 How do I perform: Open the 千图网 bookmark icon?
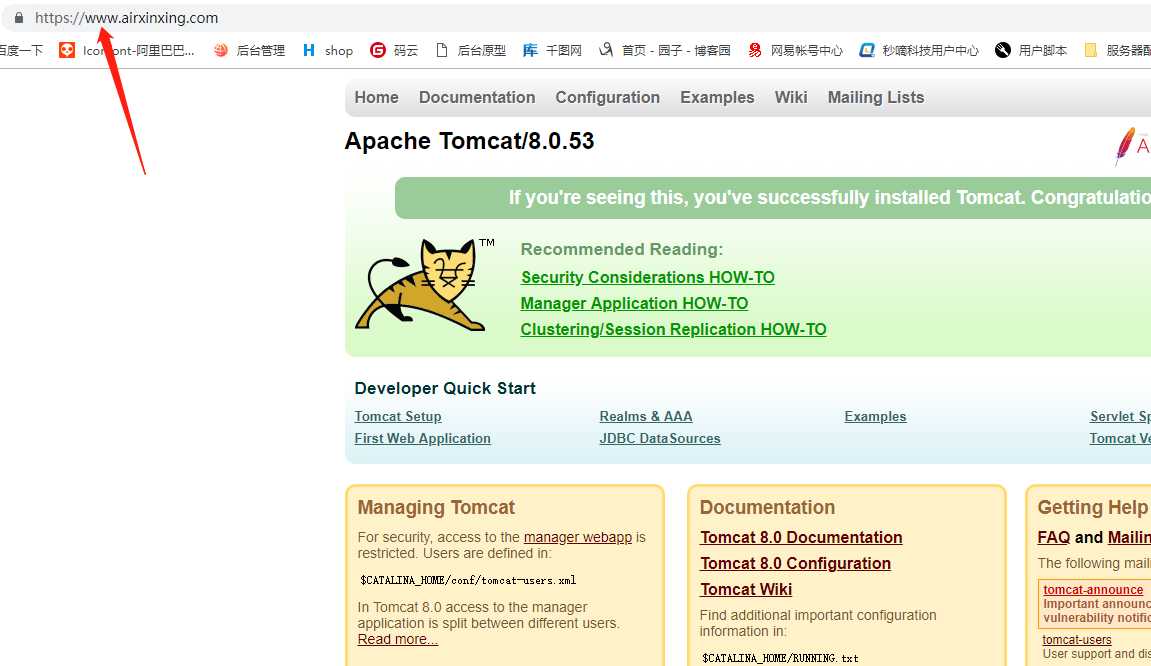[530, 50]
